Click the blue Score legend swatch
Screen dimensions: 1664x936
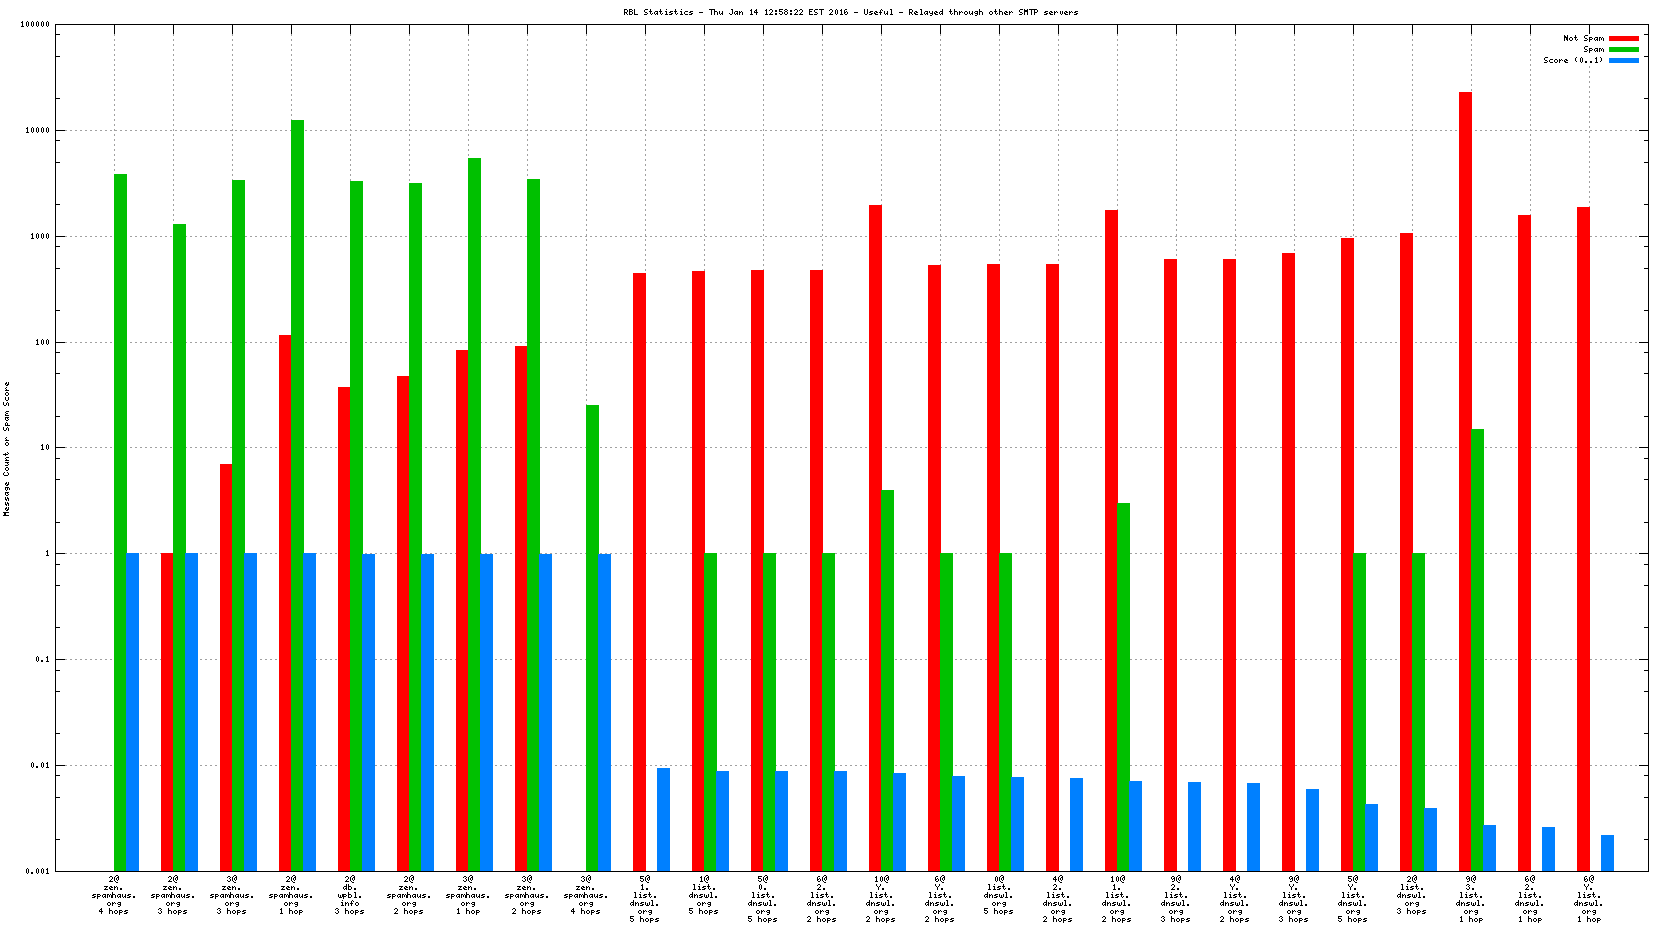[x=1623, y=60]
